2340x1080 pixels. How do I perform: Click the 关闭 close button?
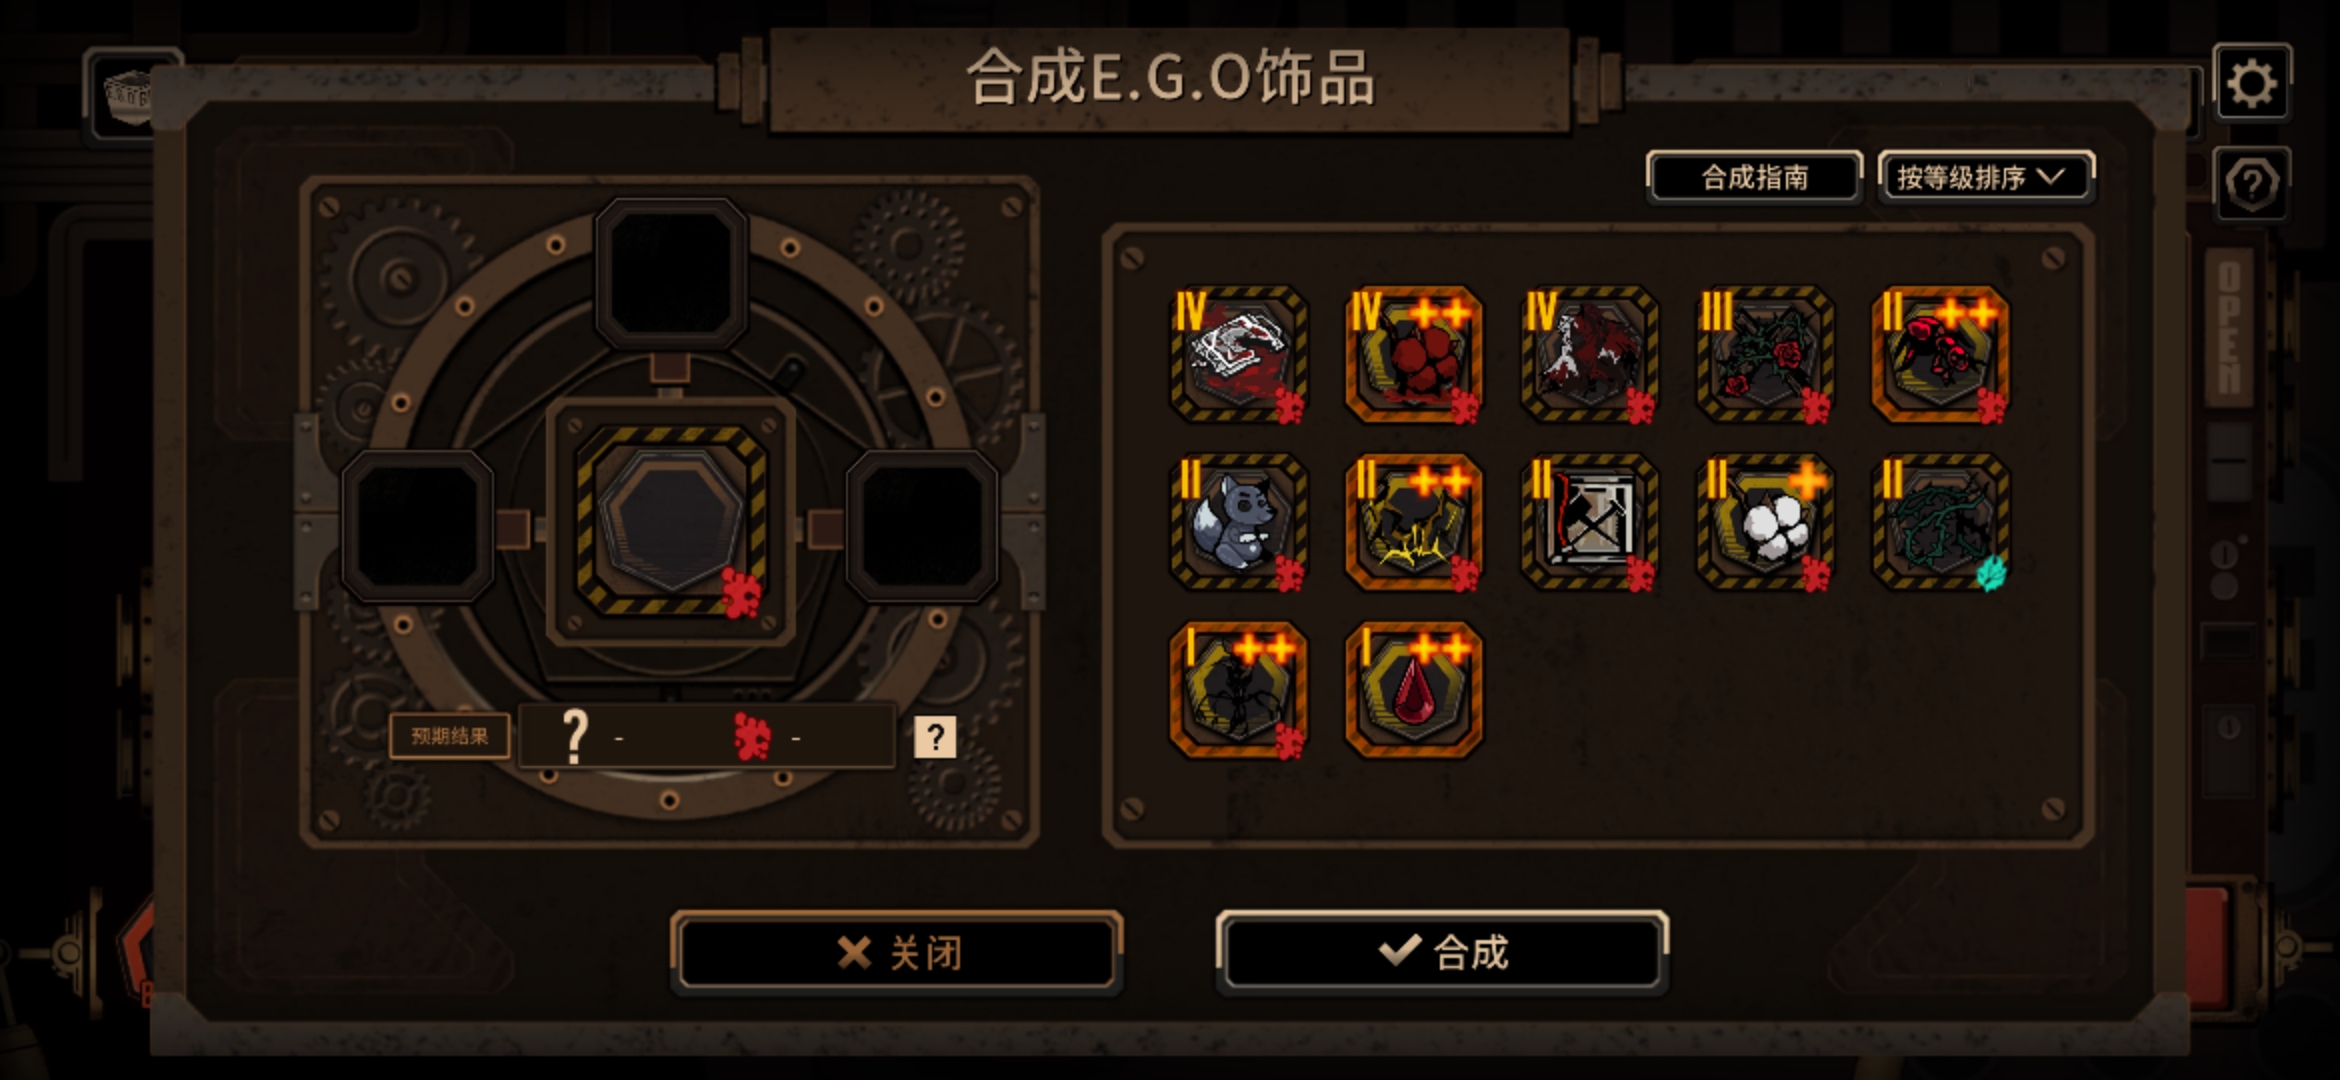click(897, 952)
